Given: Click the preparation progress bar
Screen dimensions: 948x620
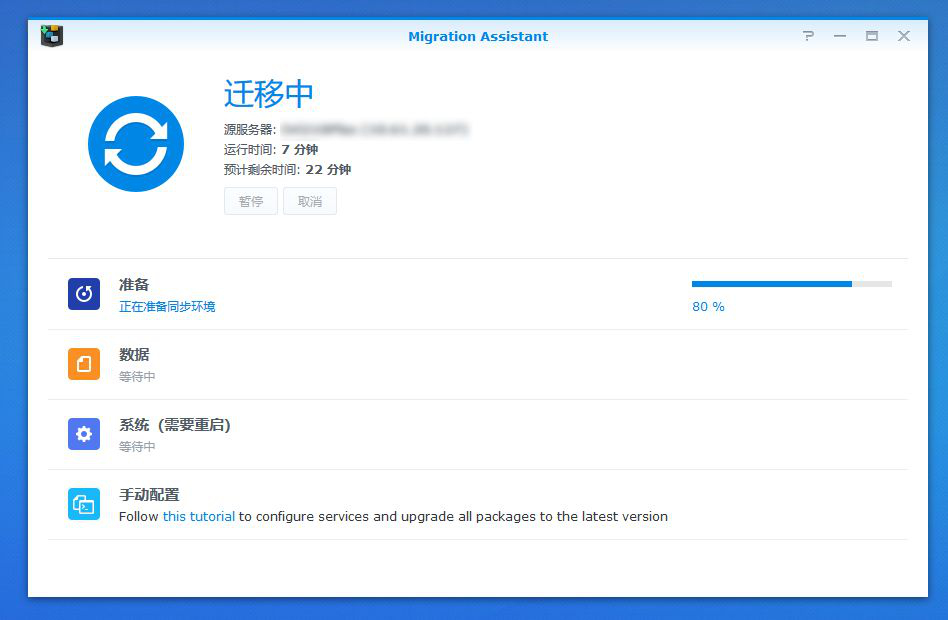Looking at the screenshot, I should tap(790, 284).
